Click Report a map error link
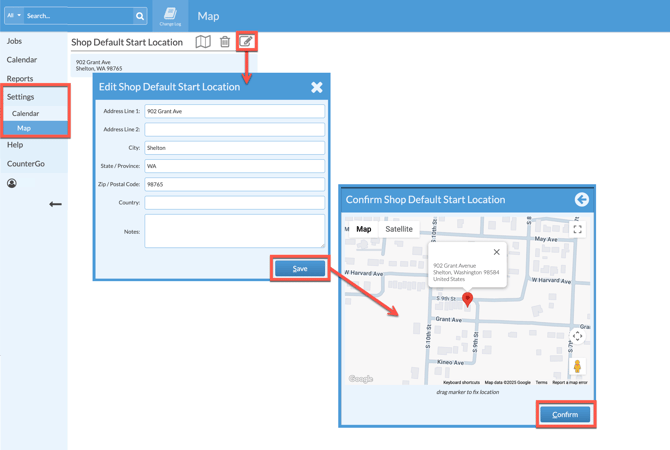This screenshot has width=670, height=450. (x=570, y=382)
